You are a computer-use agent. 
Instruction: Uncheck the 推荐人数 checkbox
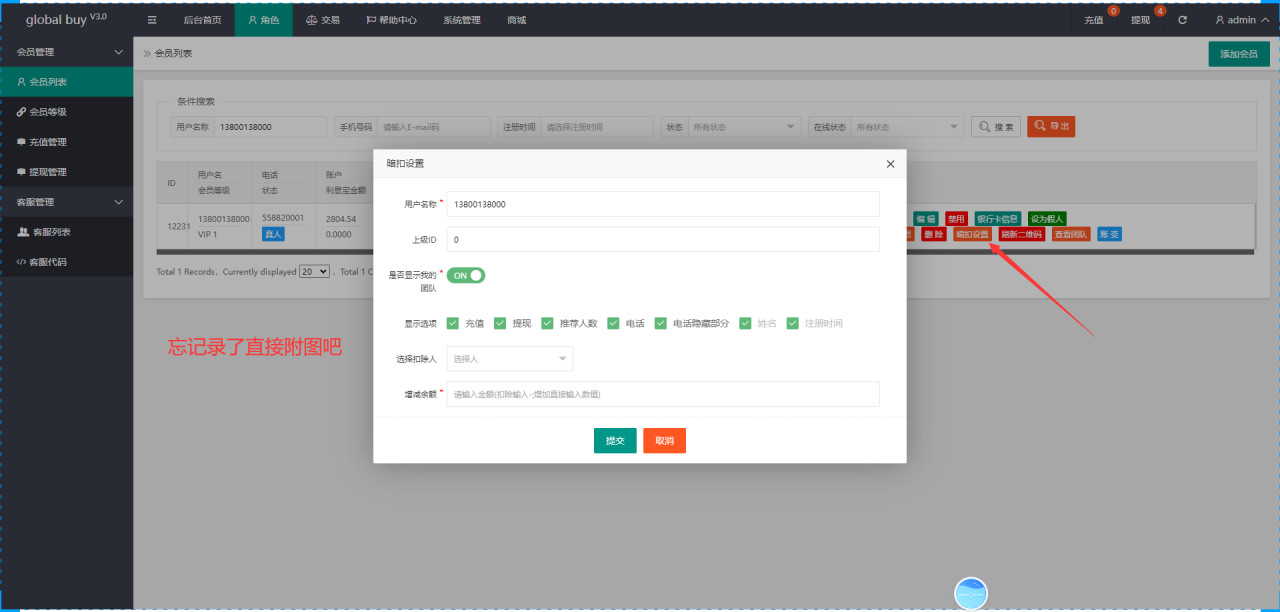coord(547,323)
